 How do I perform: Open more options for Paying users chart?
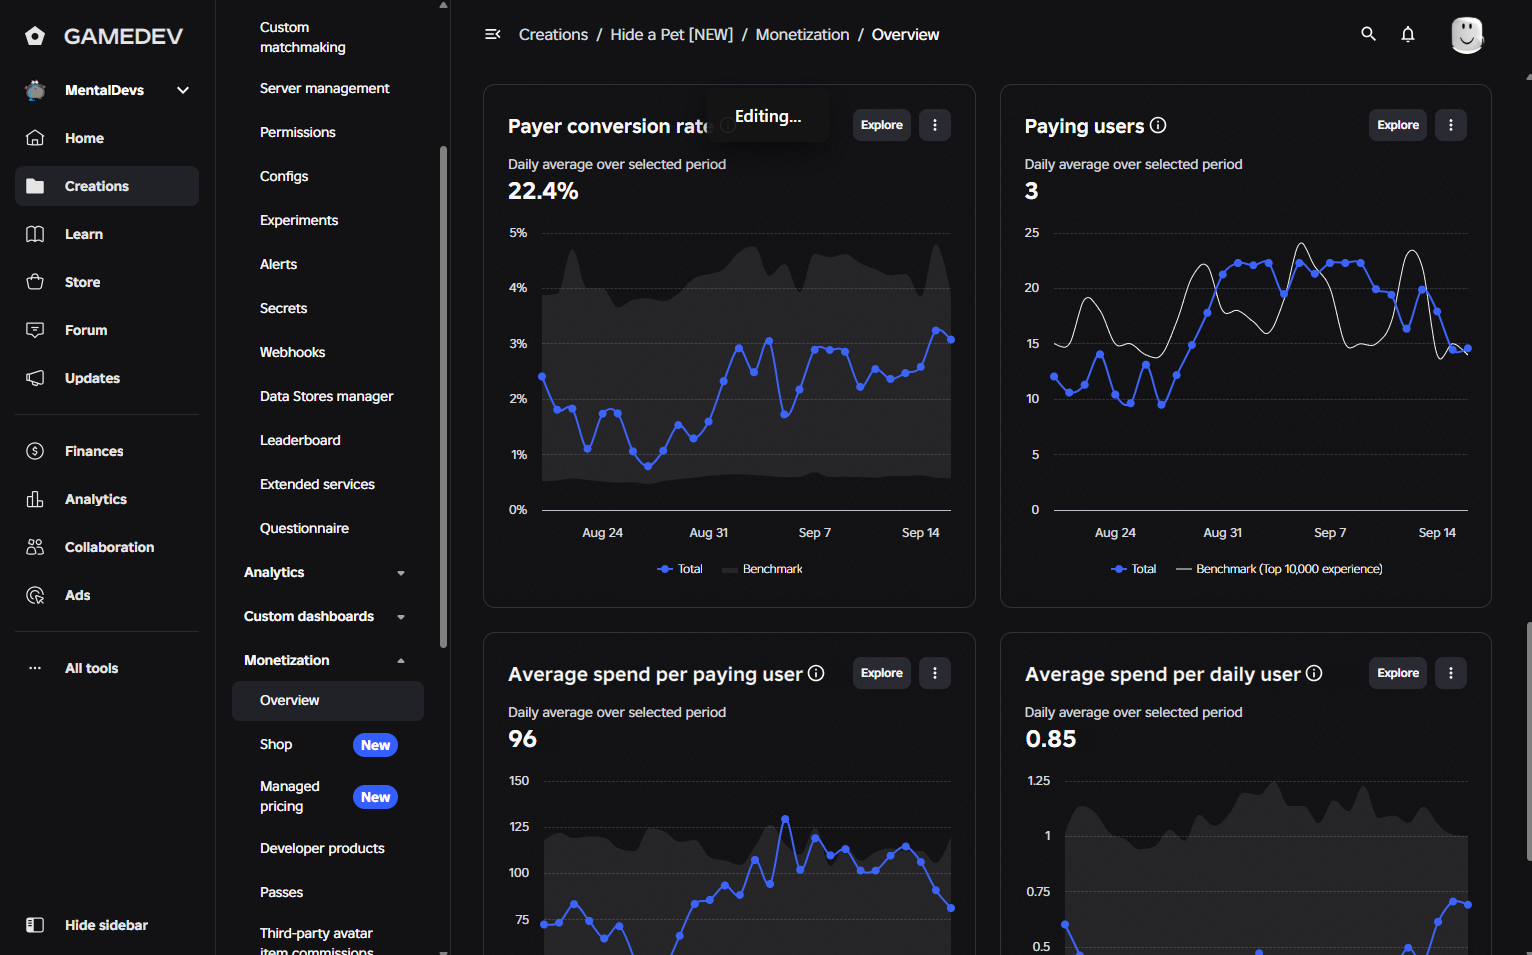coord(1451,125)
